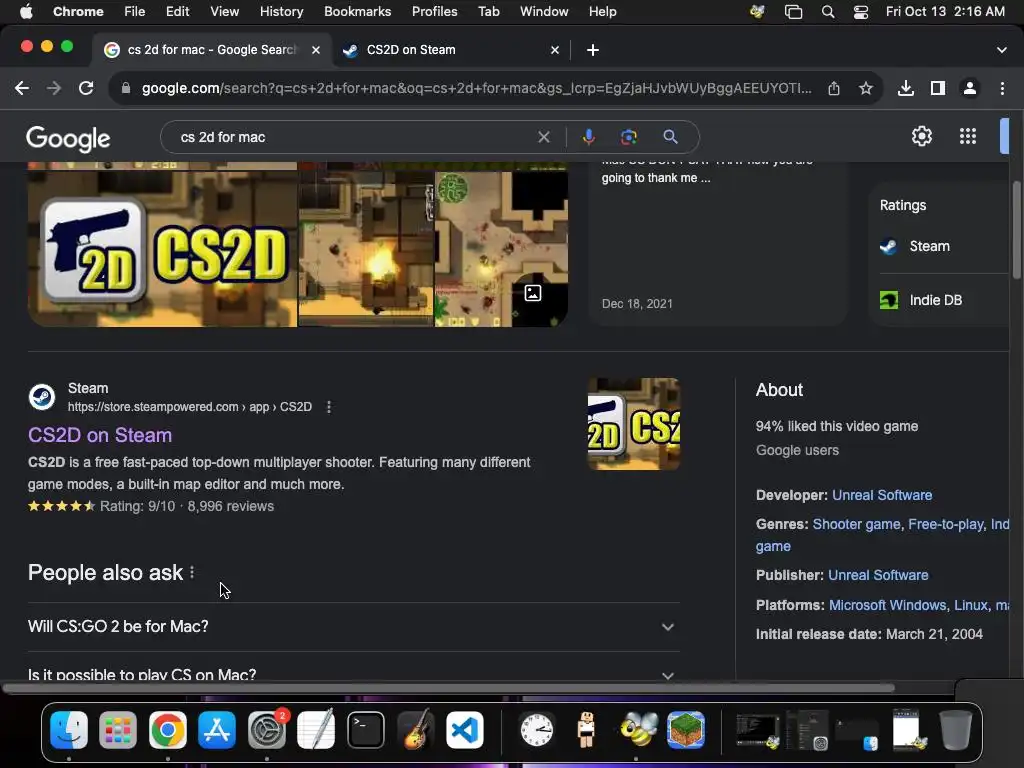
Task: Open the explosion gameplay screenshot thumbnail
Action: click(x=366, y=248)
